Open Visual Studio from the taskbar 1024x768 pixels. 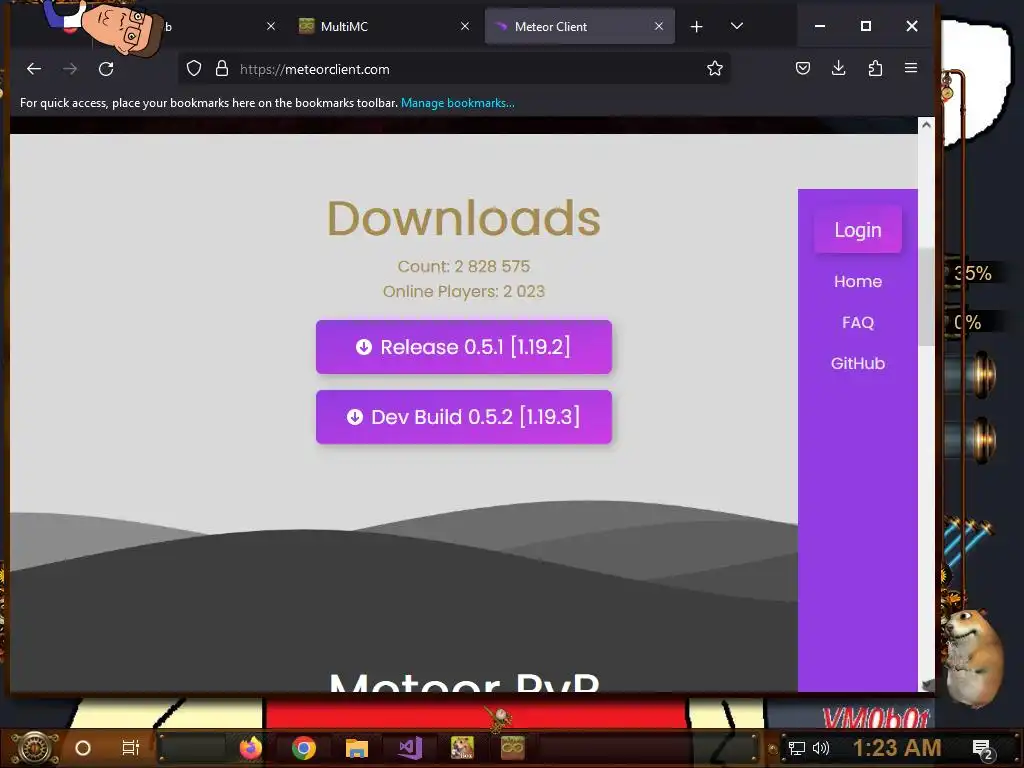click(410, 748)
